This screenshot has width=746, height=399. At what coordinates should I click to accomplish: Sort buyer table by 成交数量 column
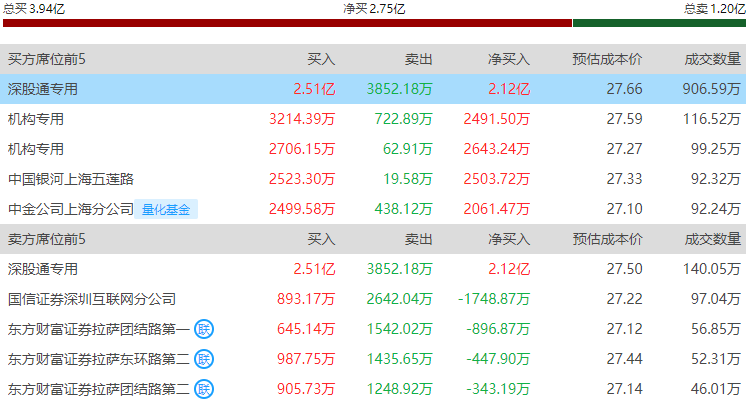(x=713, y=59)
